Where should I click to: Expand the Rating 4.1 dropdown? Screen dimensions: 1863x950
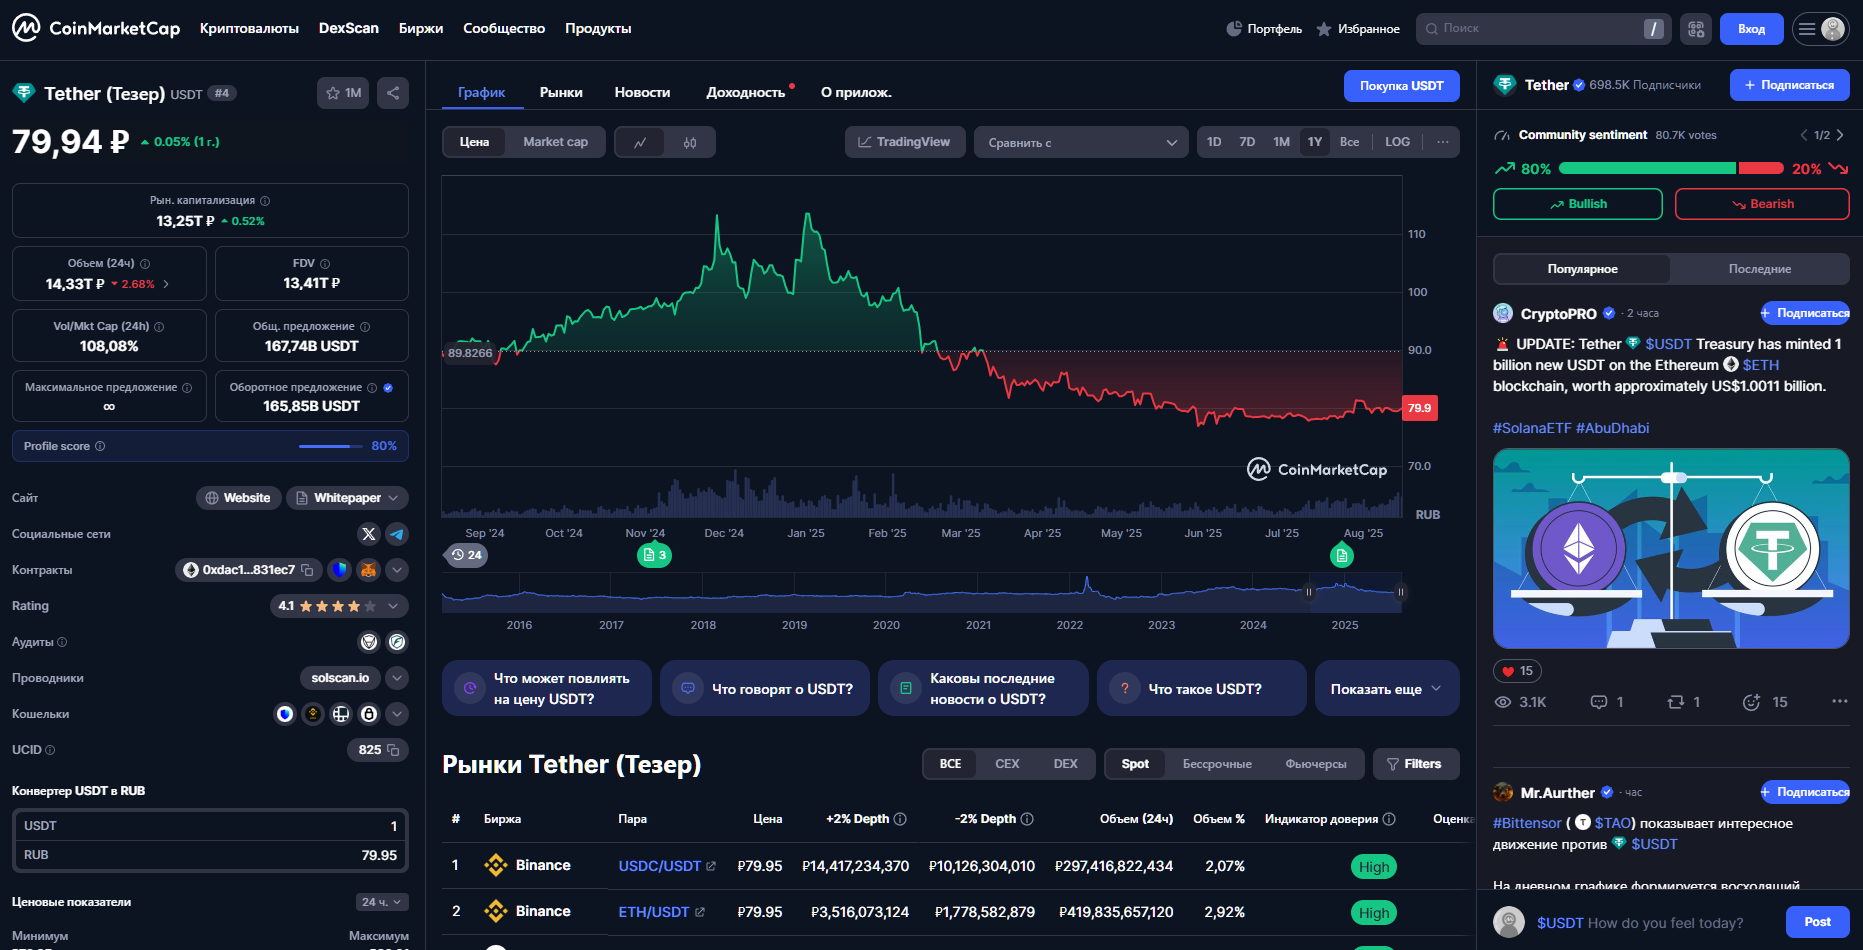coord(339,606)
